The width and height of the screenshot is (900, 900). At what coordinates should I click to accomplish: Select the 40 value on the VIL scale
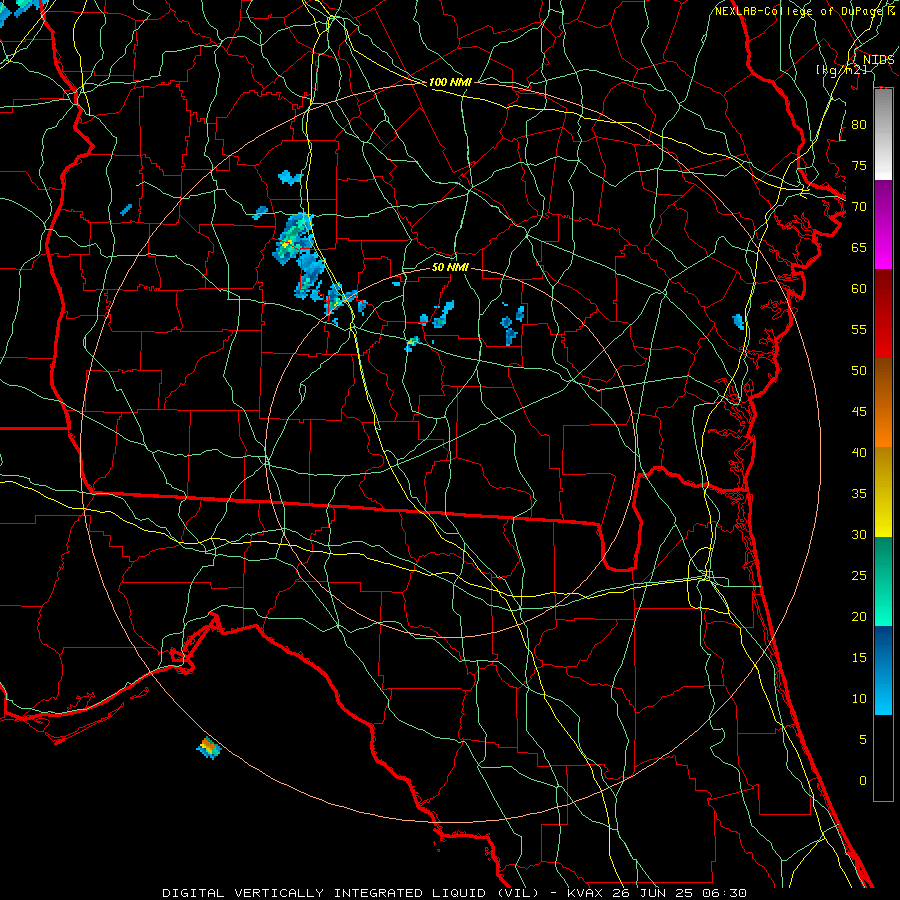(859, 452)
